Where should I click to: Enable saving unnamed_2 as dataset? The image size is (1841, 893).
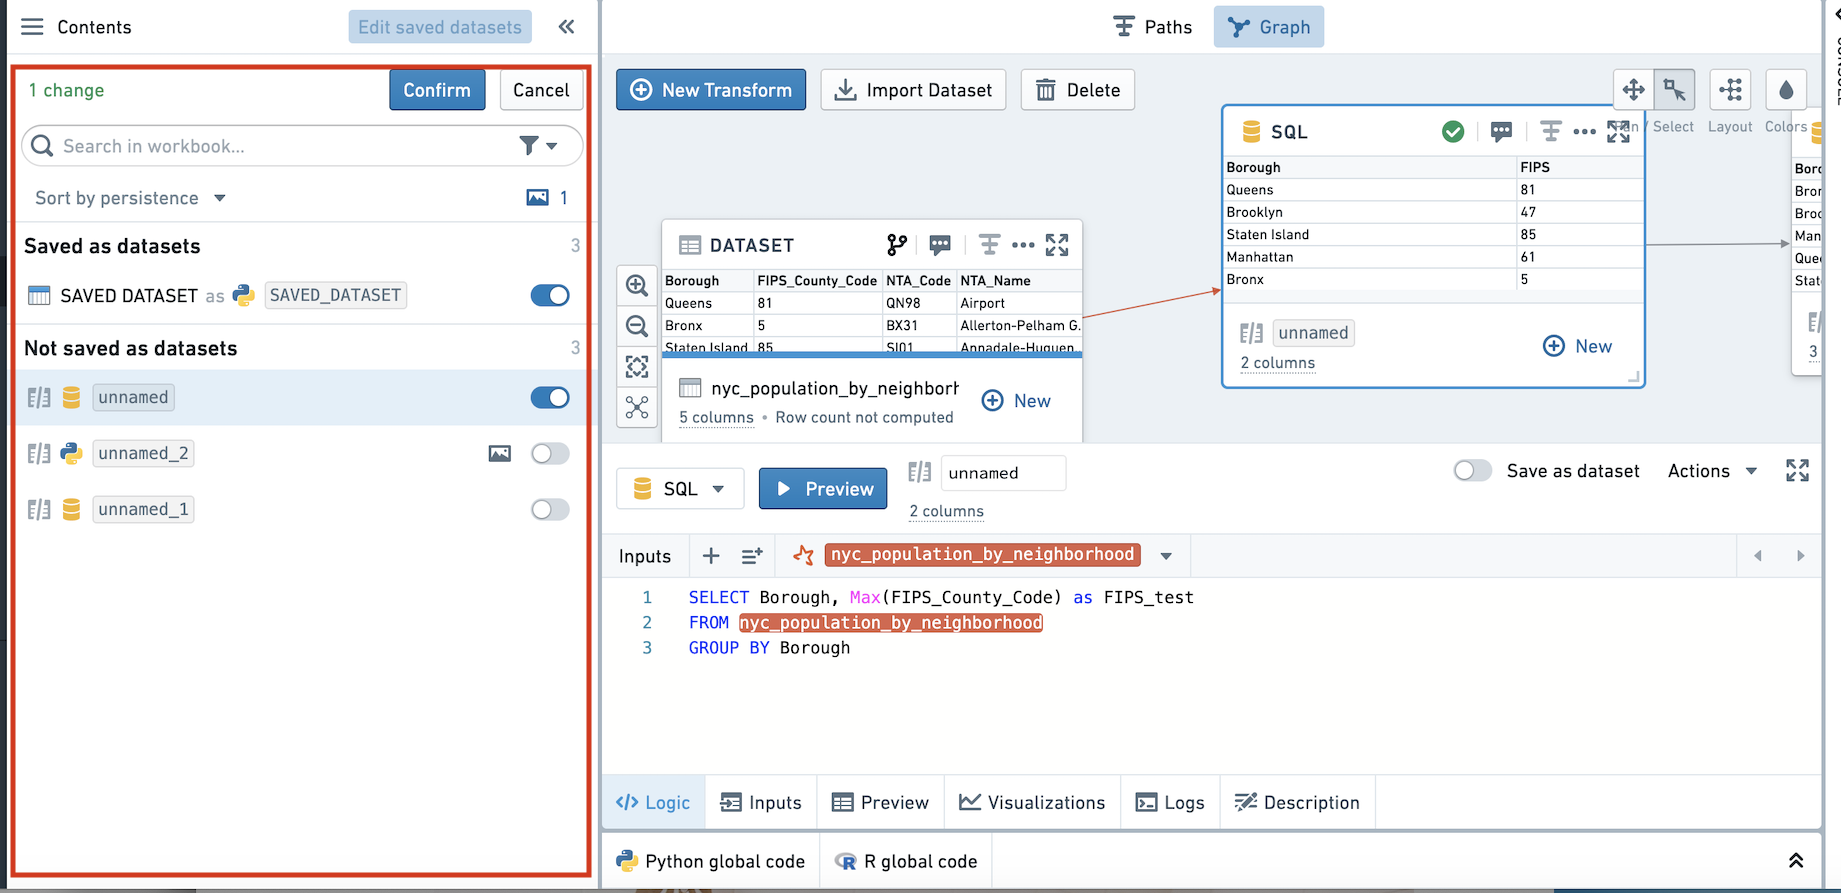click(x=550, y=454)
